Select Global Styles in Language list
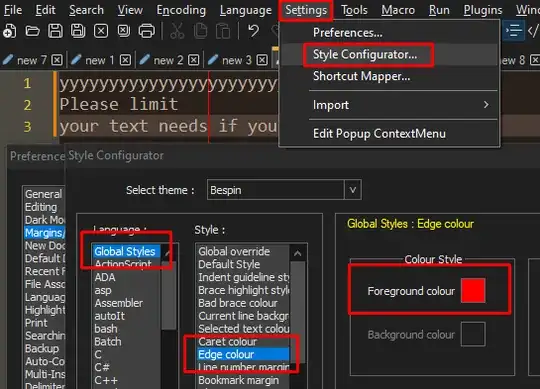 click(126, 251)
